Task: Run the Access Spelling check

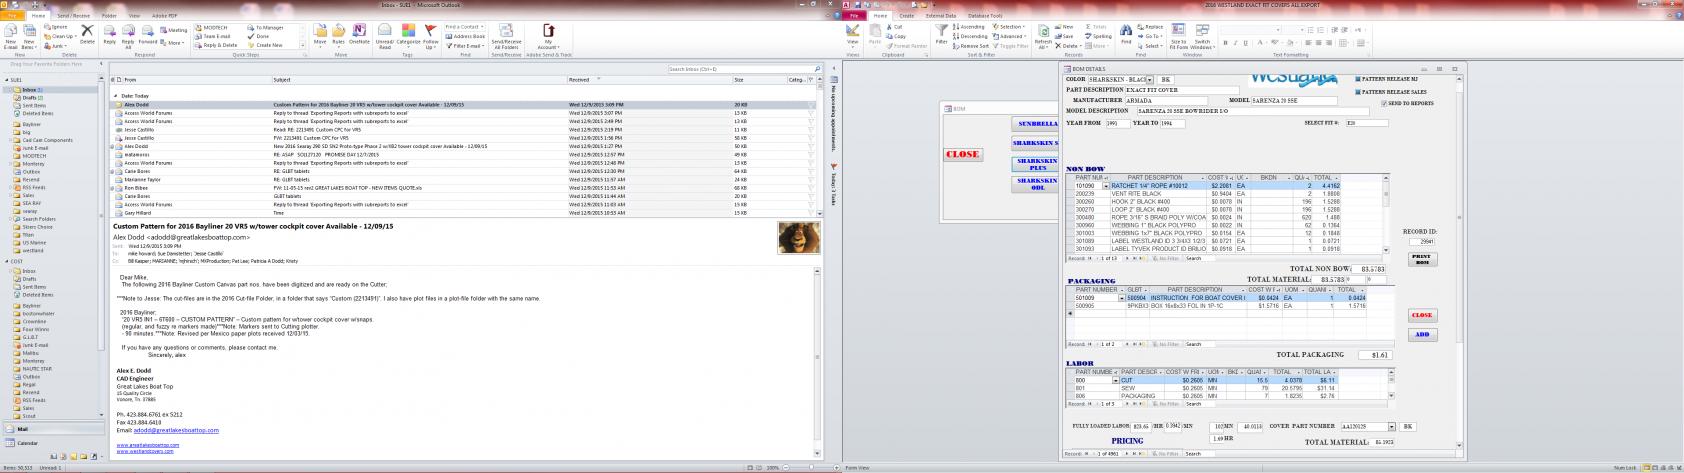Action: coord(1099,36)
